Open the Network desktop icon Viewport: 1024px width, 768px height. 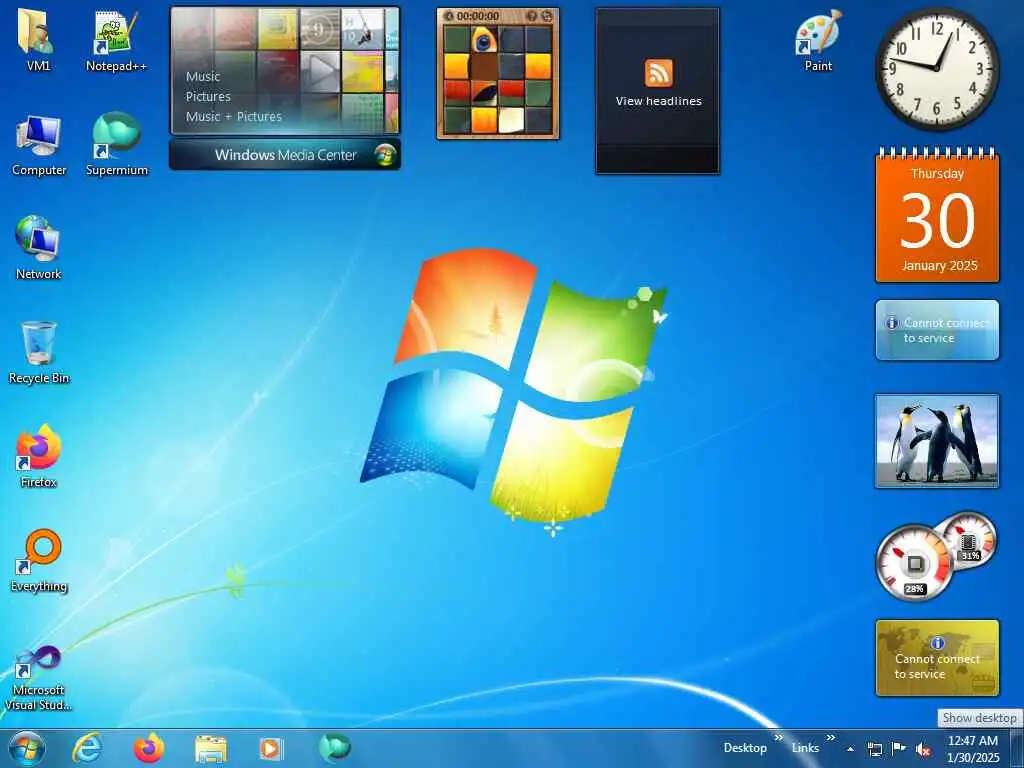pyautogui.click(x=38, y=248)
